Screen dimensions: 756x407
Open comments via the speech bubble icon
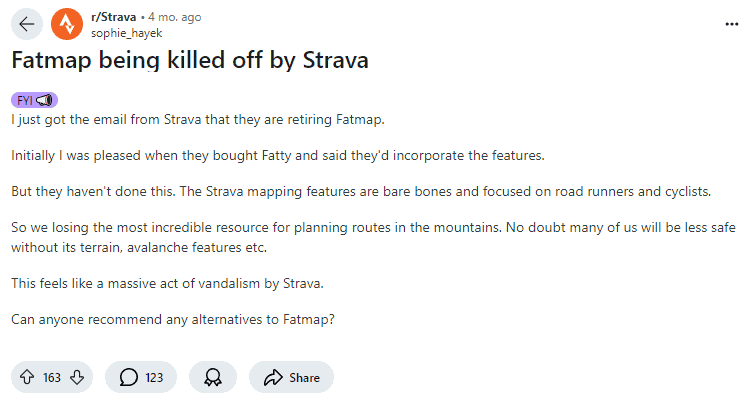(129, 377)
